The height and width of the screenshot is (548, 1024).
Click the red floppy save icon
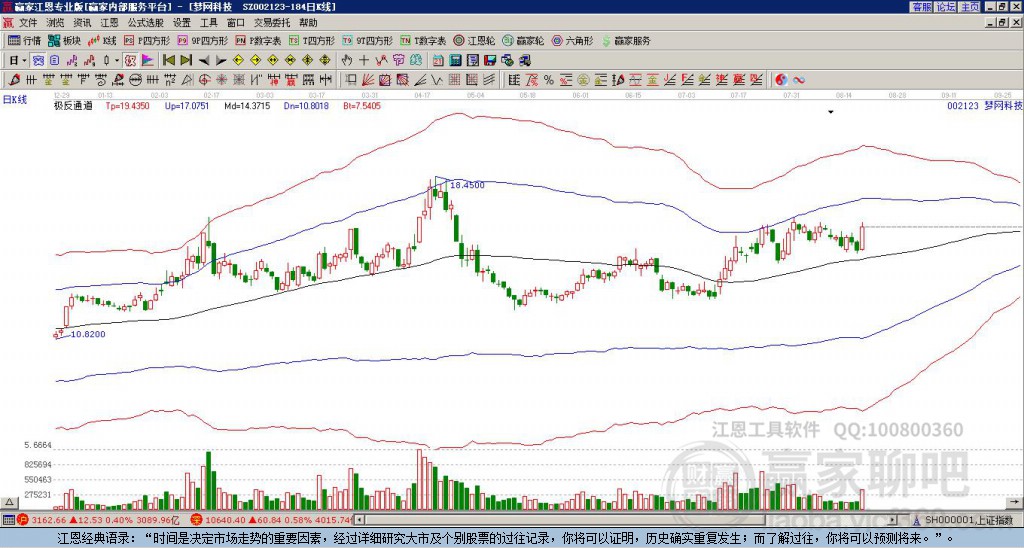point(490,60)
